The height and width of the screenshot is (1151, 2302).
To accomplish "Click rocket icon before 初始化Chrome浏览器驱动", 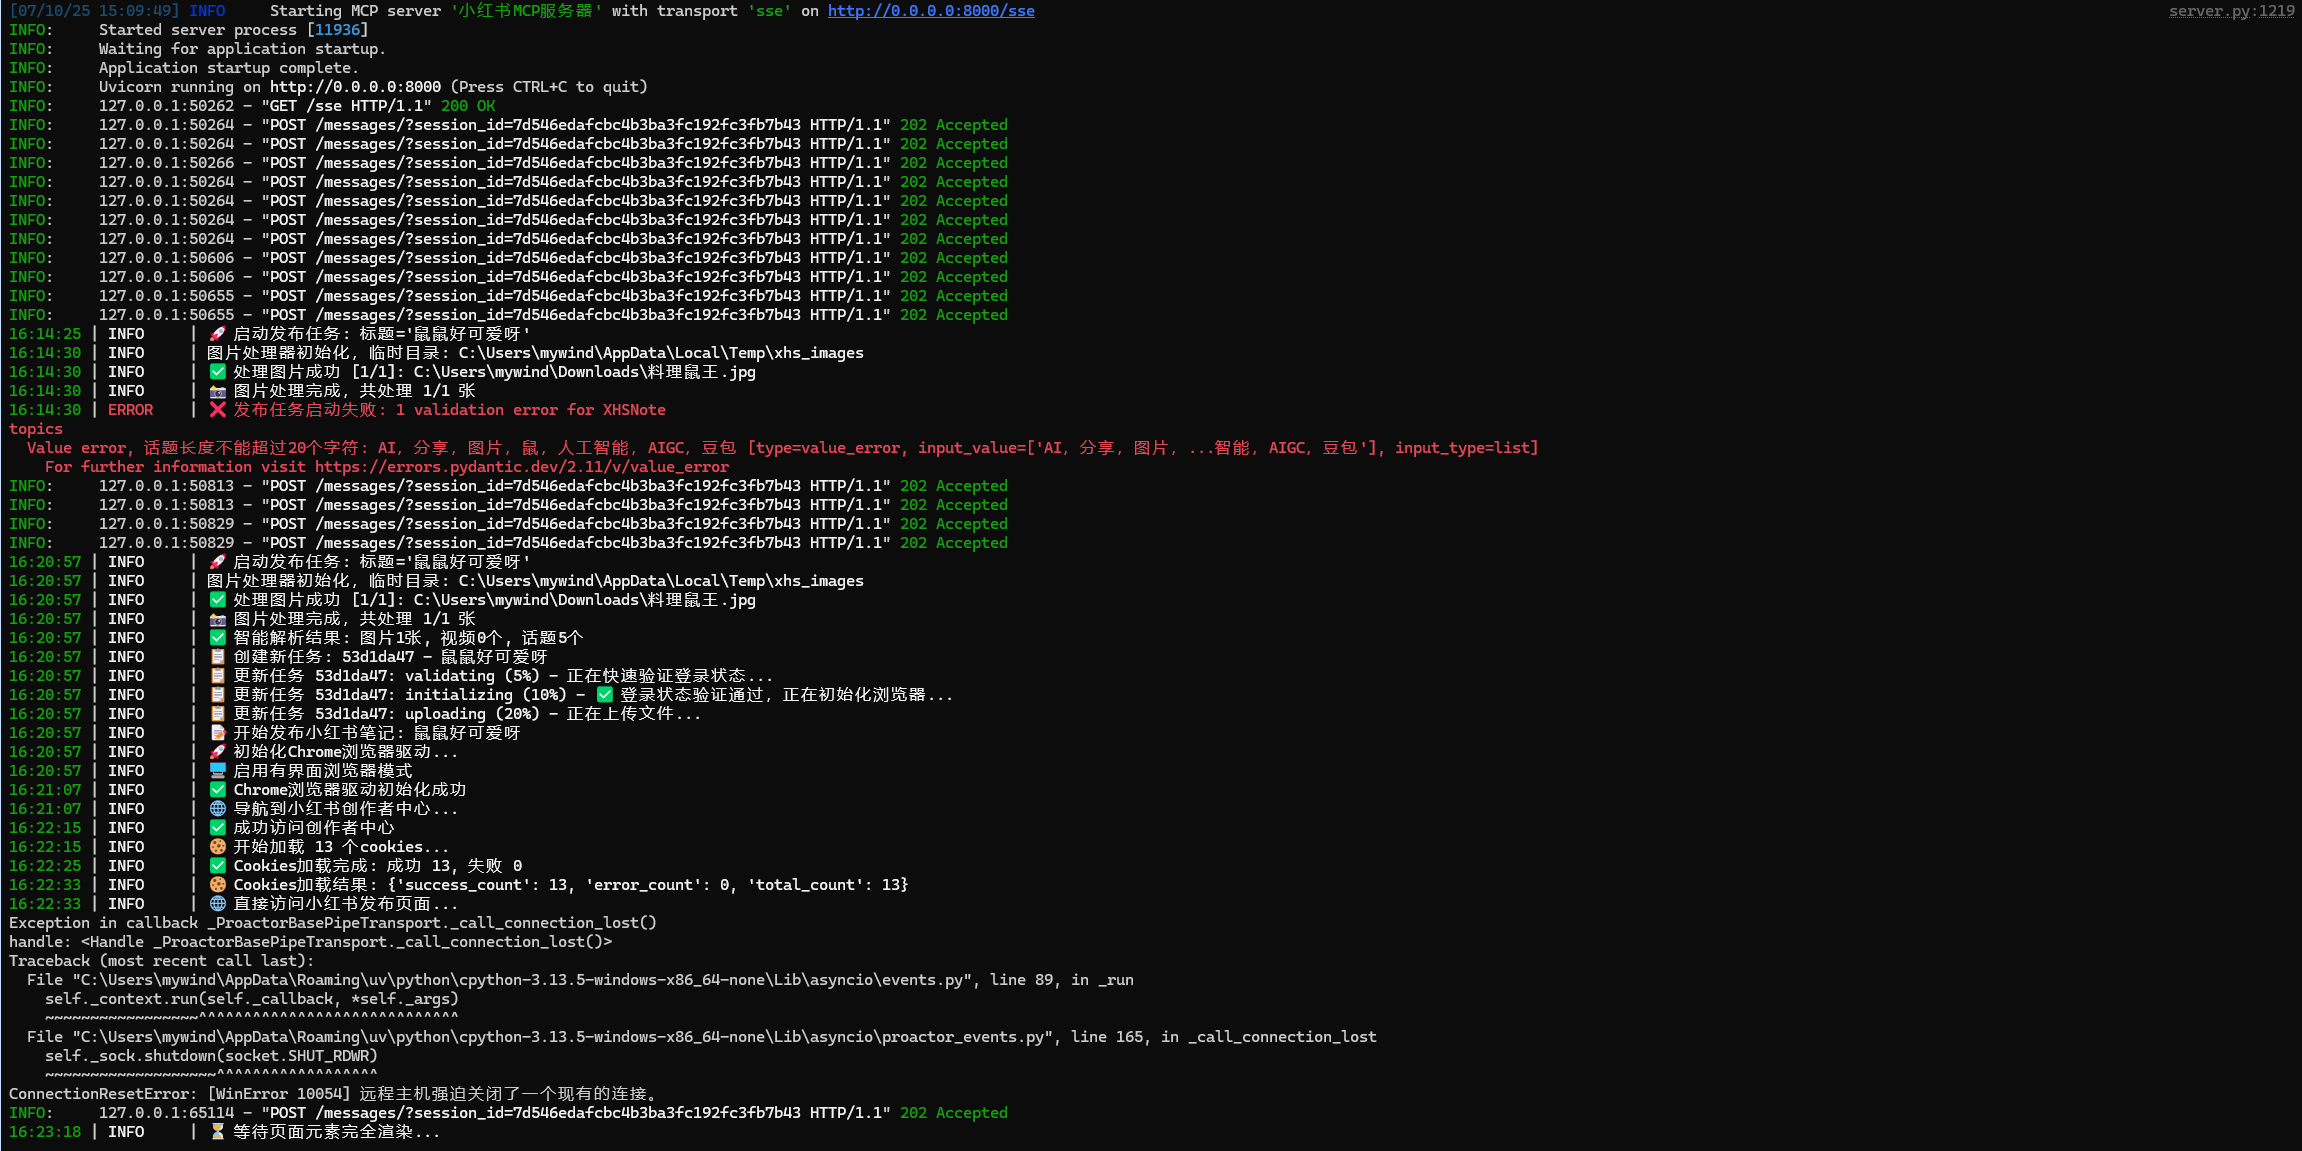I will click(x=217, y=752).
